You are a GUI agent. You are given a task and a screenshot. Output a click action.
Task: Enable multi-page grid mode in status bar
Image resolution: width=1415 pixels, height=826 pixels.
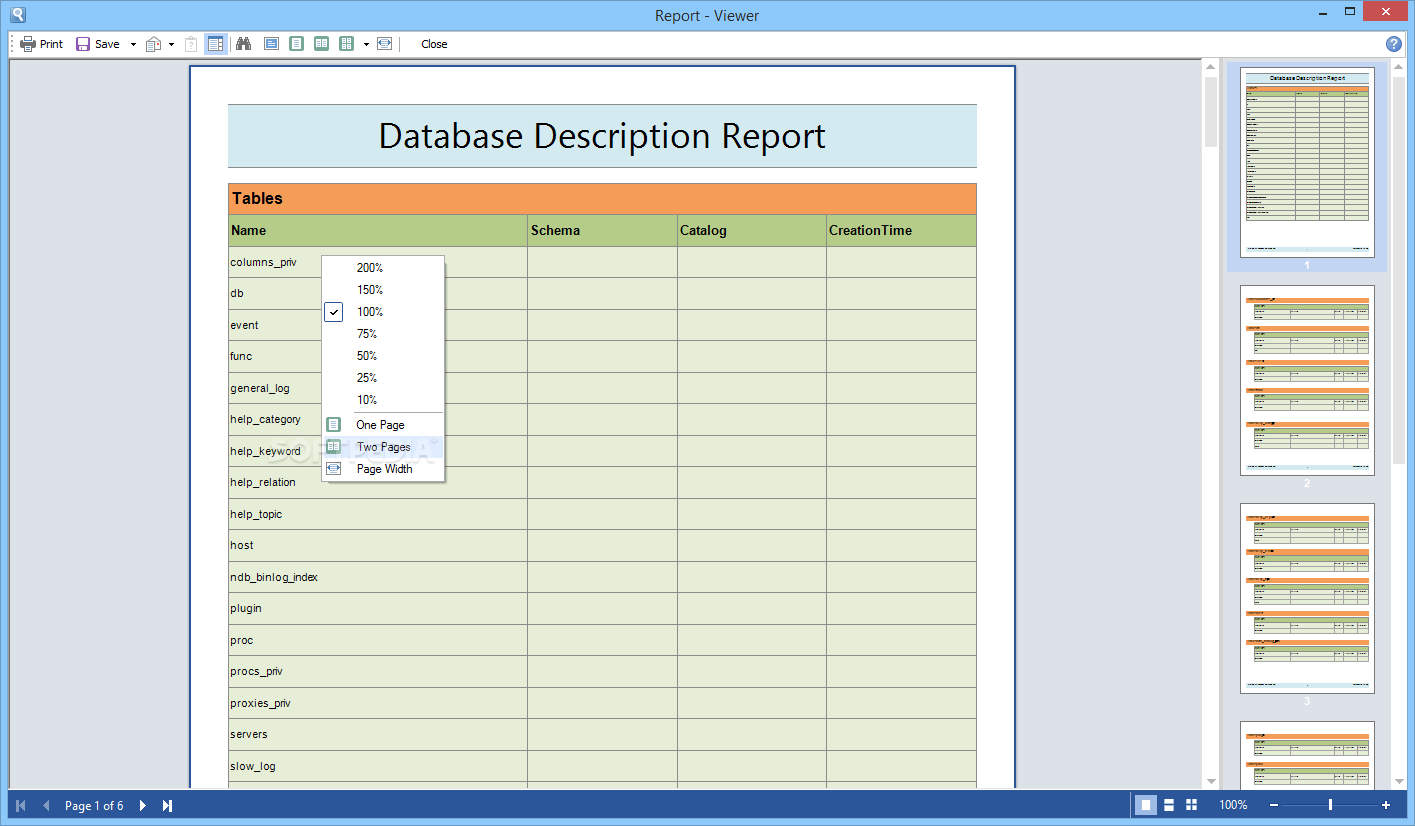pyautogui.click(x=1191, y=805)
